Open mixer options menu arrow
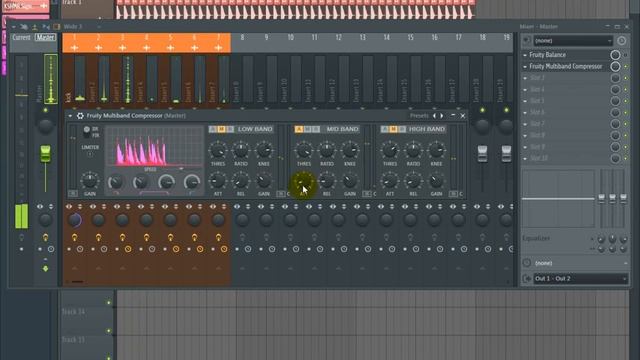 13,27
